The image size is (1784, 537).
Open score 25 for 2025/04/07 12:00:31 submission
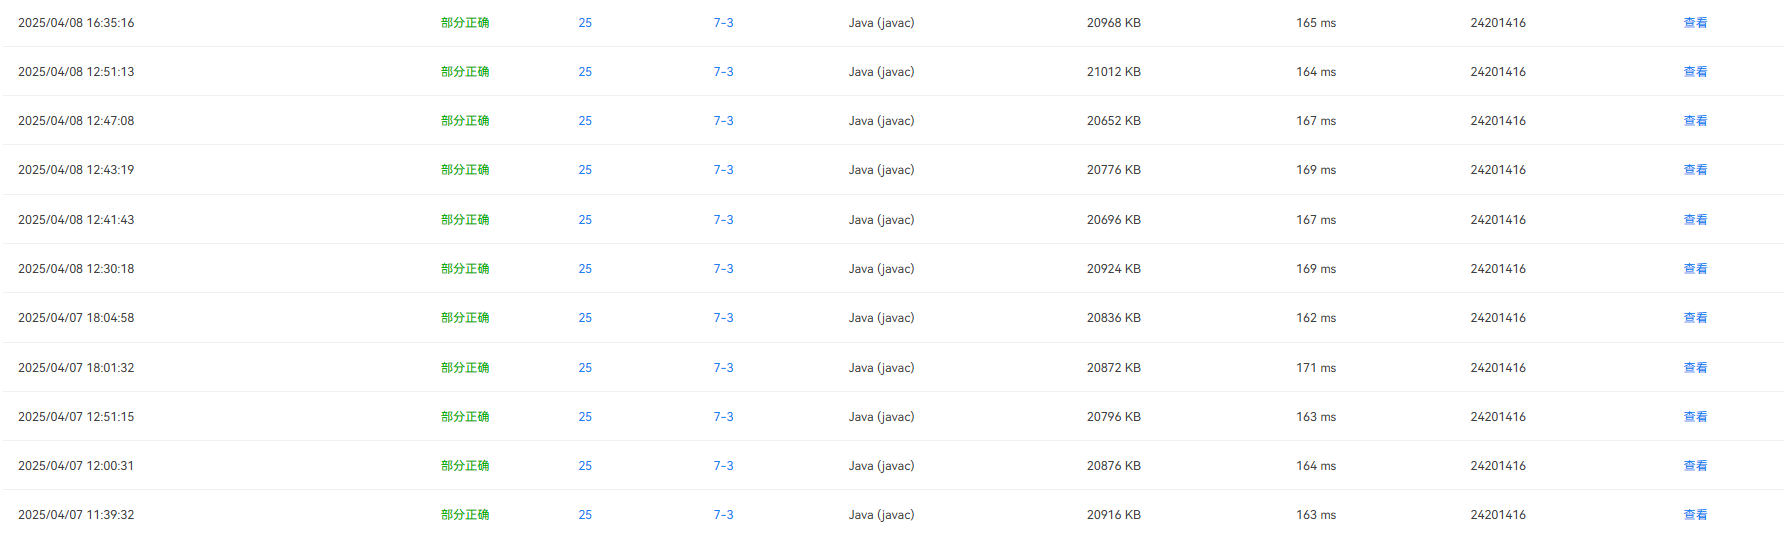[585, 466]
